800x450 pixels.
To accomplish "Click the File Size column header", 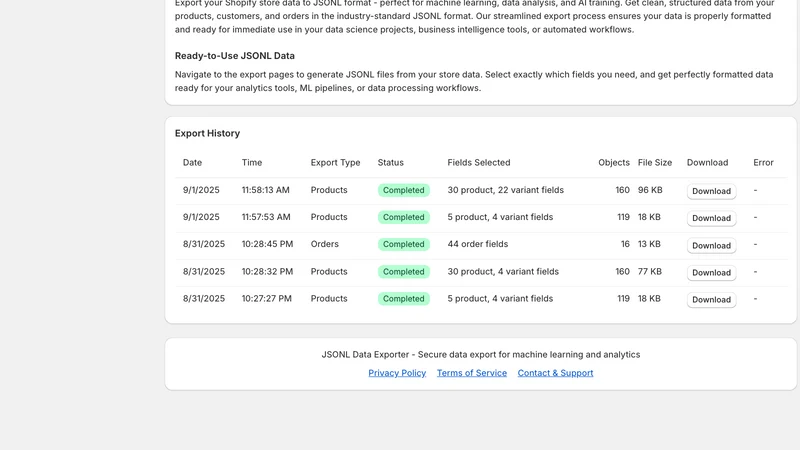I will tap(655, 162).
